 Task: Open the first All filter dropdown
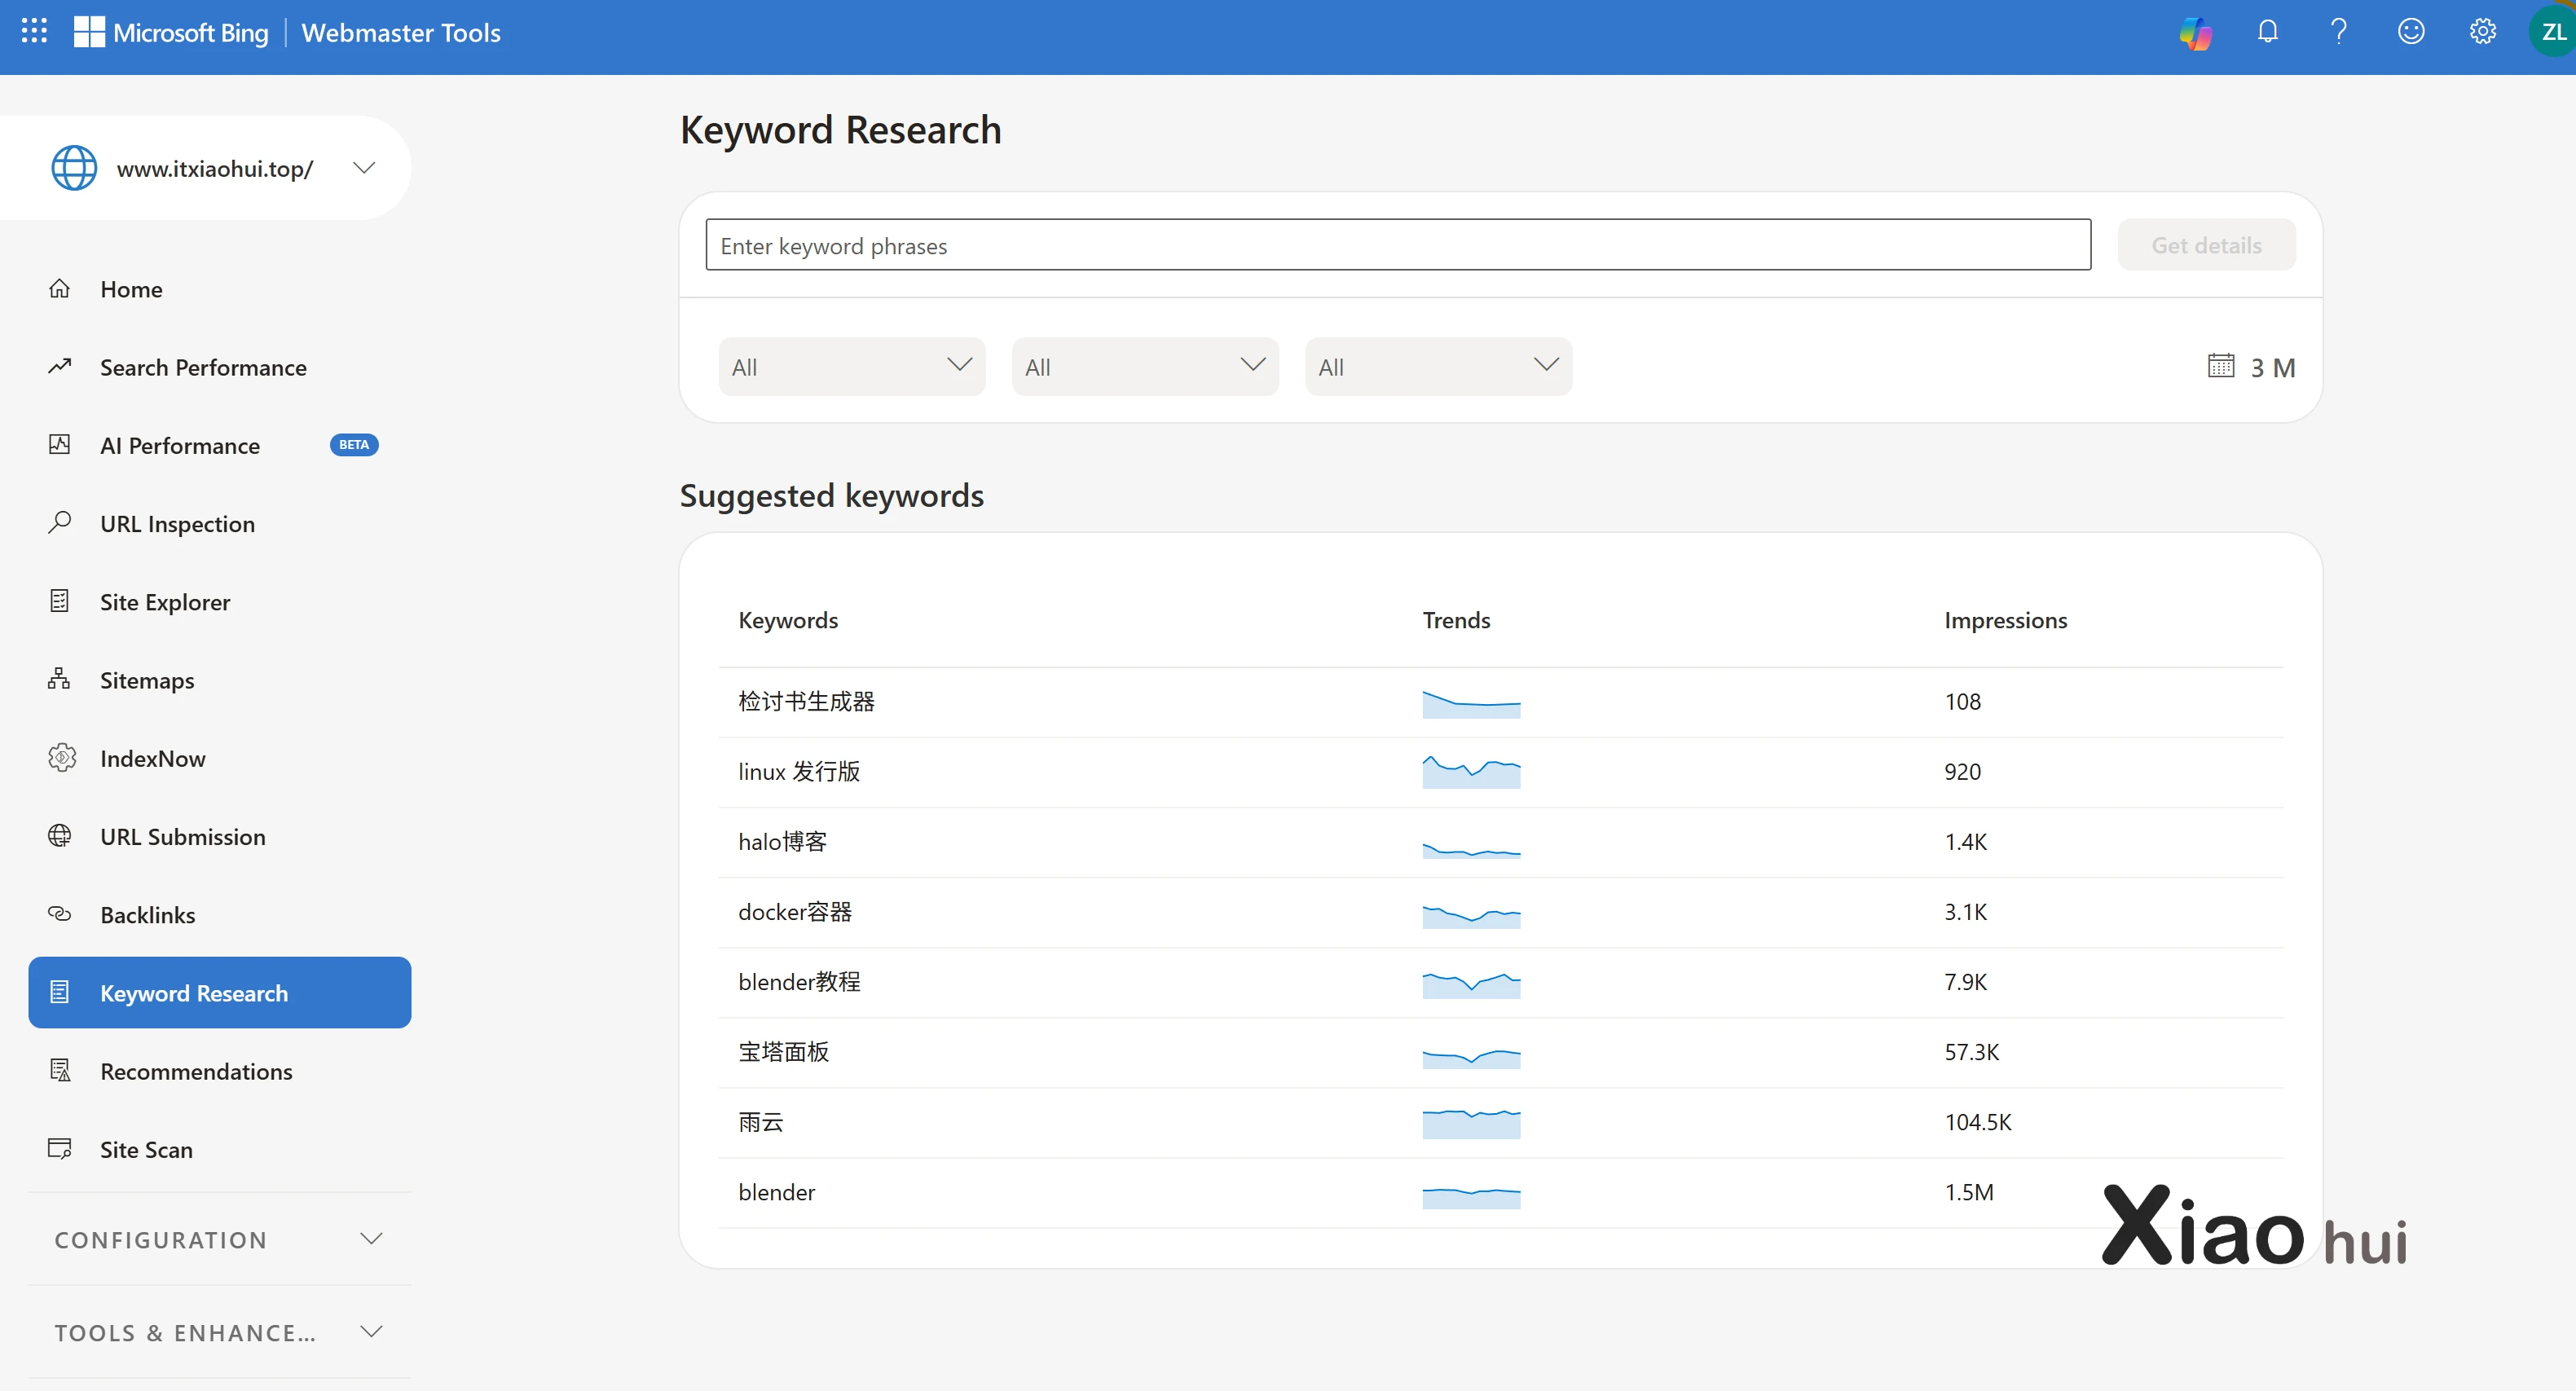851,366
